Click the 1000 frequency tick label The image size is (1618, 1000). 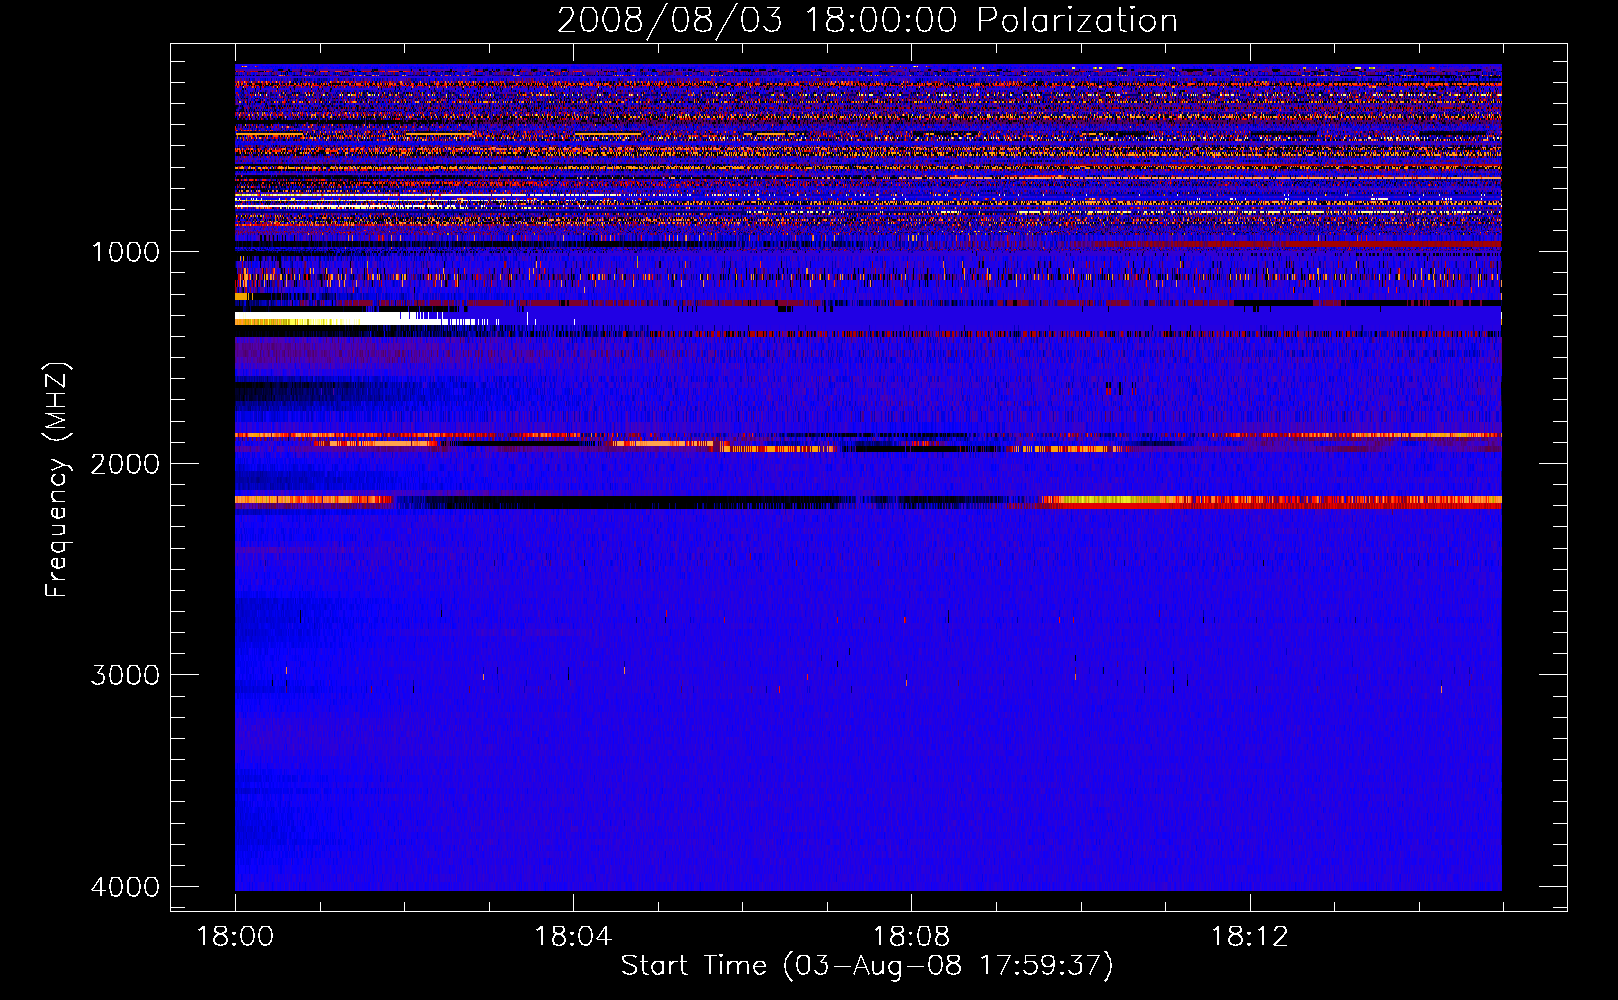point(125,251)
